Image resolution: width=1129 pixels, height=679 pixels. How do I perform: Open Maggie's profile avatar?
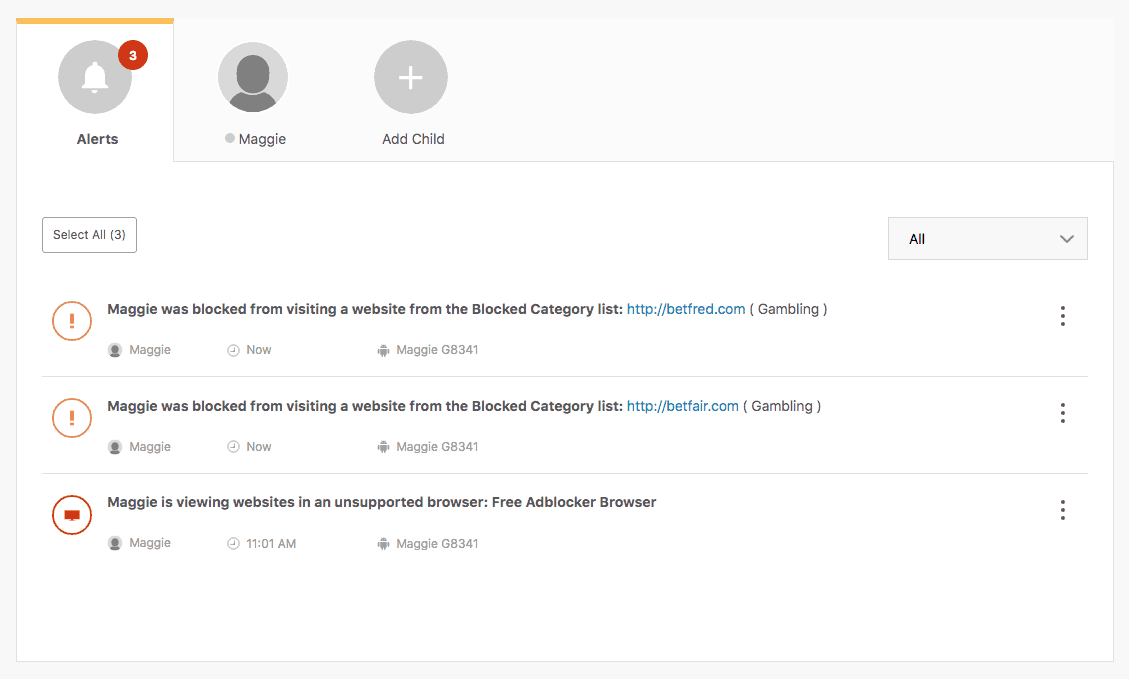point(253,78)
